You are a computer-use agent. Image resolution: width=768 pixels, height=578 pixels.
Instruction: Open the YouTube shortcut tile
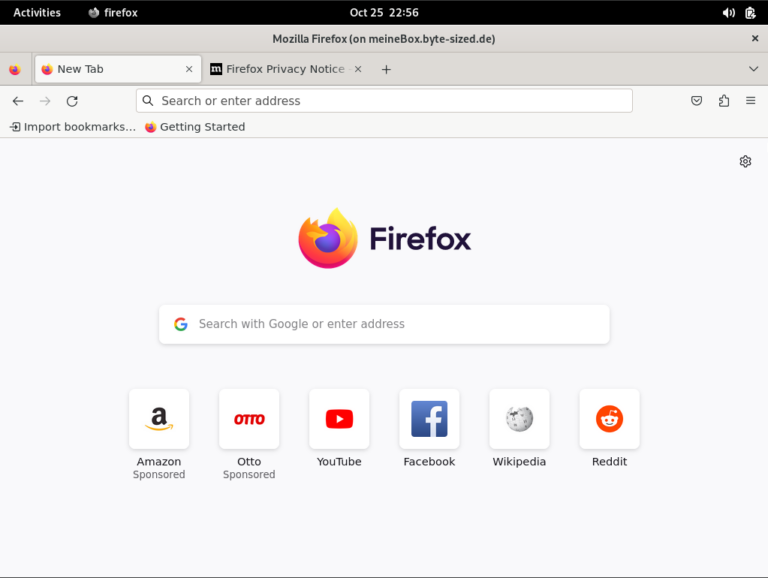pos(339,419)
